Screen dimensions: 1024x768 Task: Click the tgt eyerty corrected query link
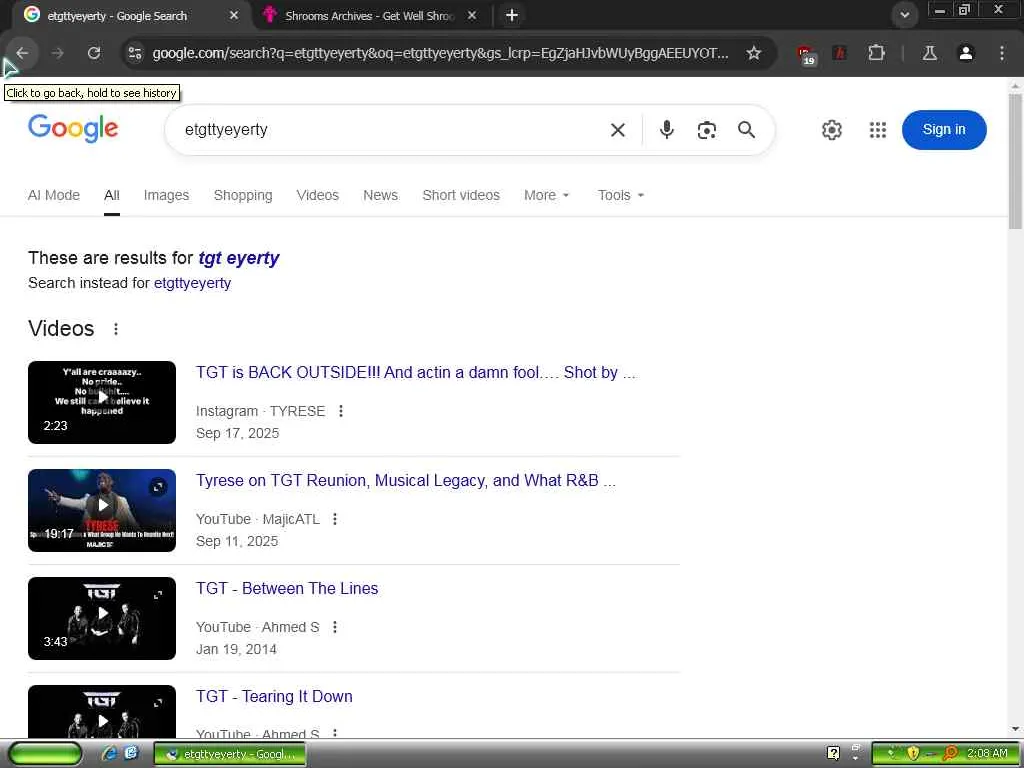(238, 258)
